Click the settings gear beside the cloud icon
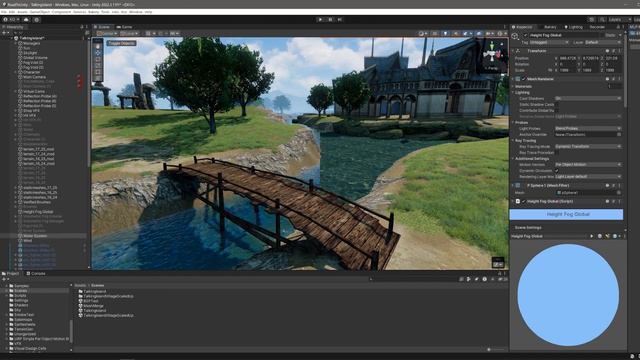The width and height of the screenshot is (640, 360). (x=37, y=19)
